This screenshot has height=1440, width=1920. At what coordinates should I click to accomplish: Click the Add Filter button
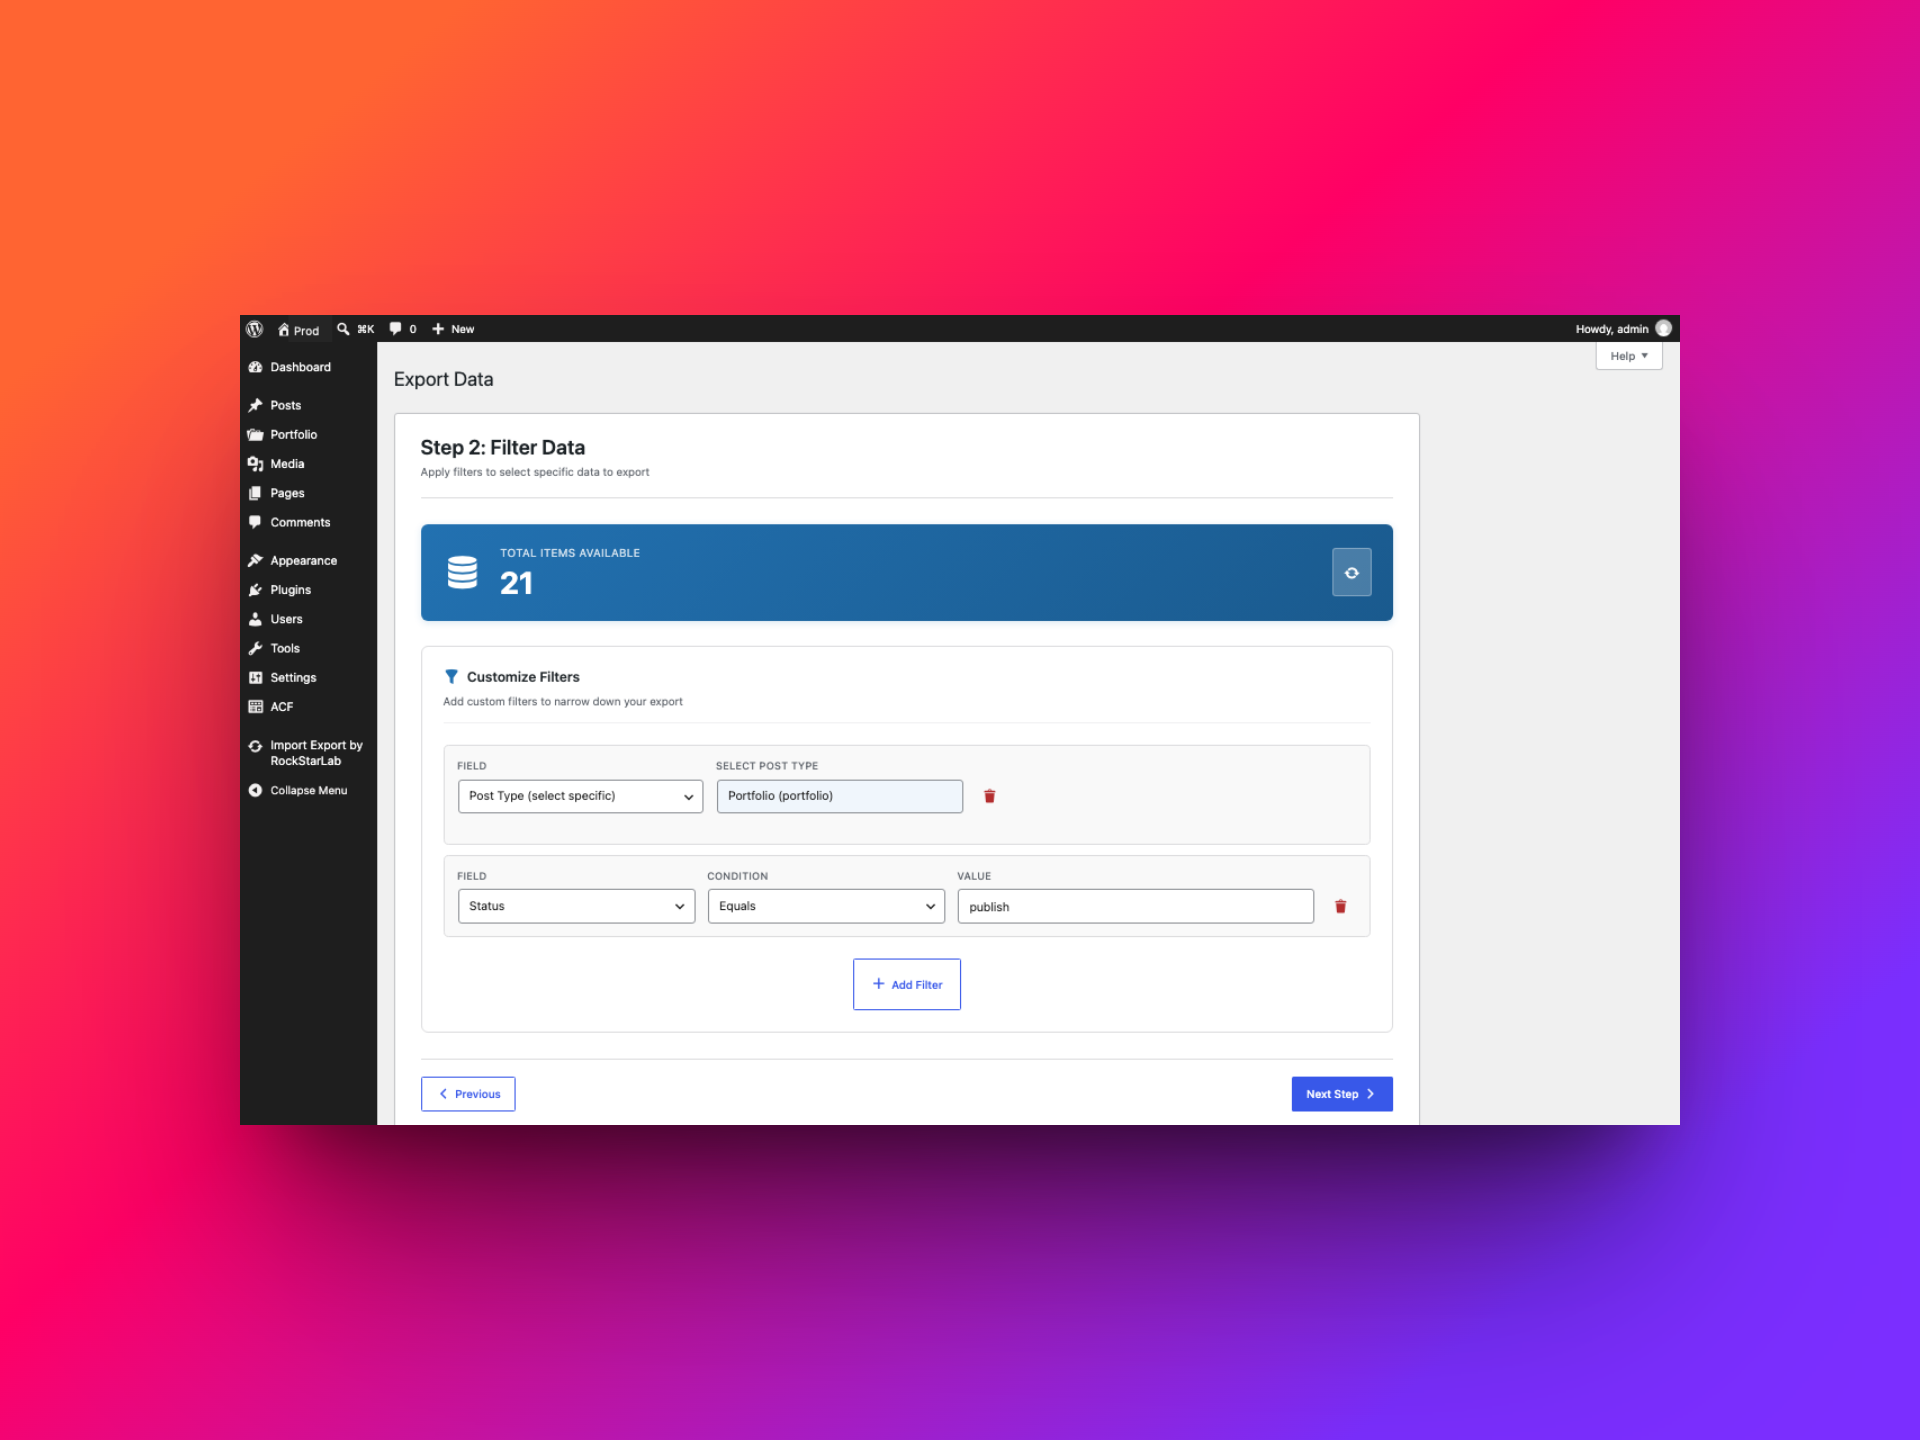tap(906, 985)
